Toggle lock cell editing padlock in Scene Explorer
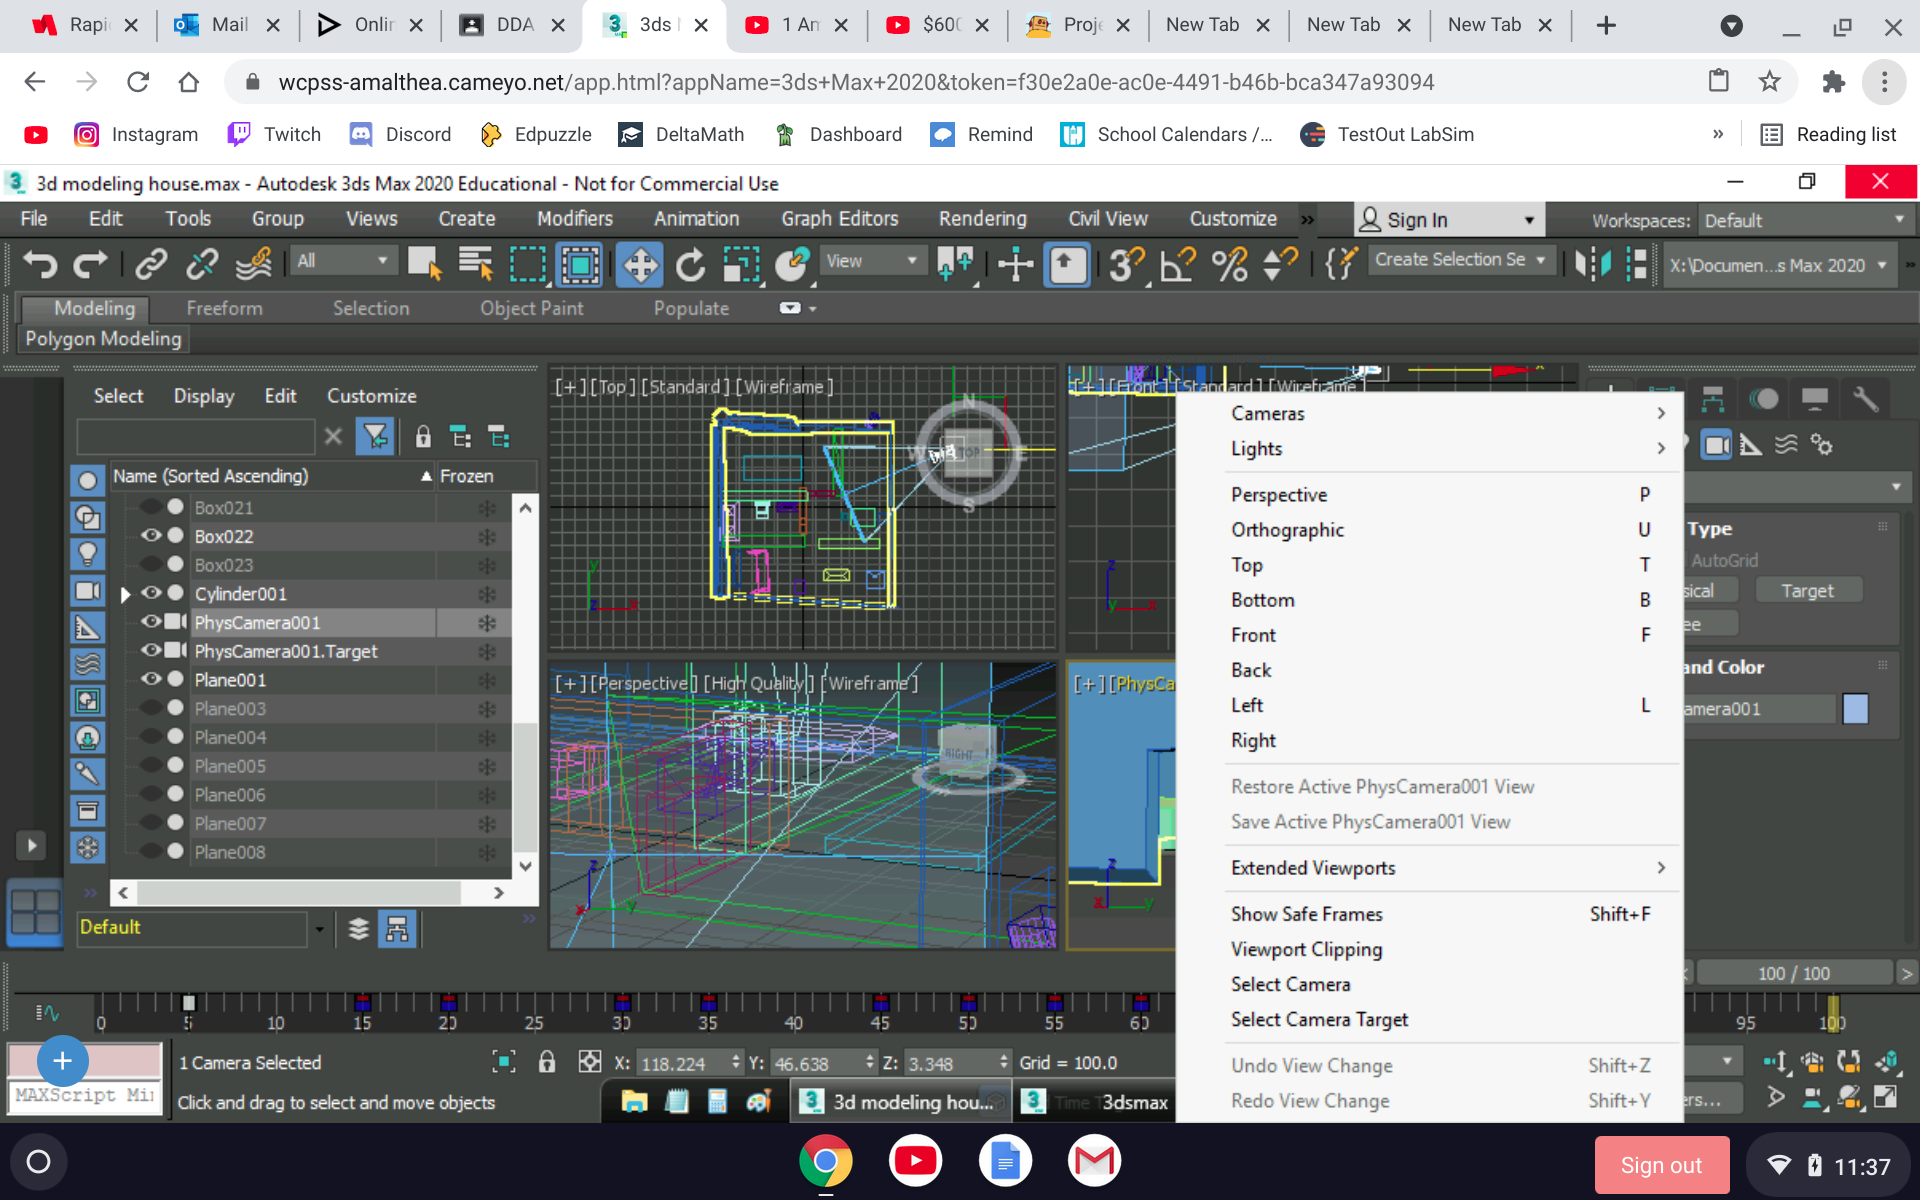The image size is (1920, 1200). click(423, 436)
